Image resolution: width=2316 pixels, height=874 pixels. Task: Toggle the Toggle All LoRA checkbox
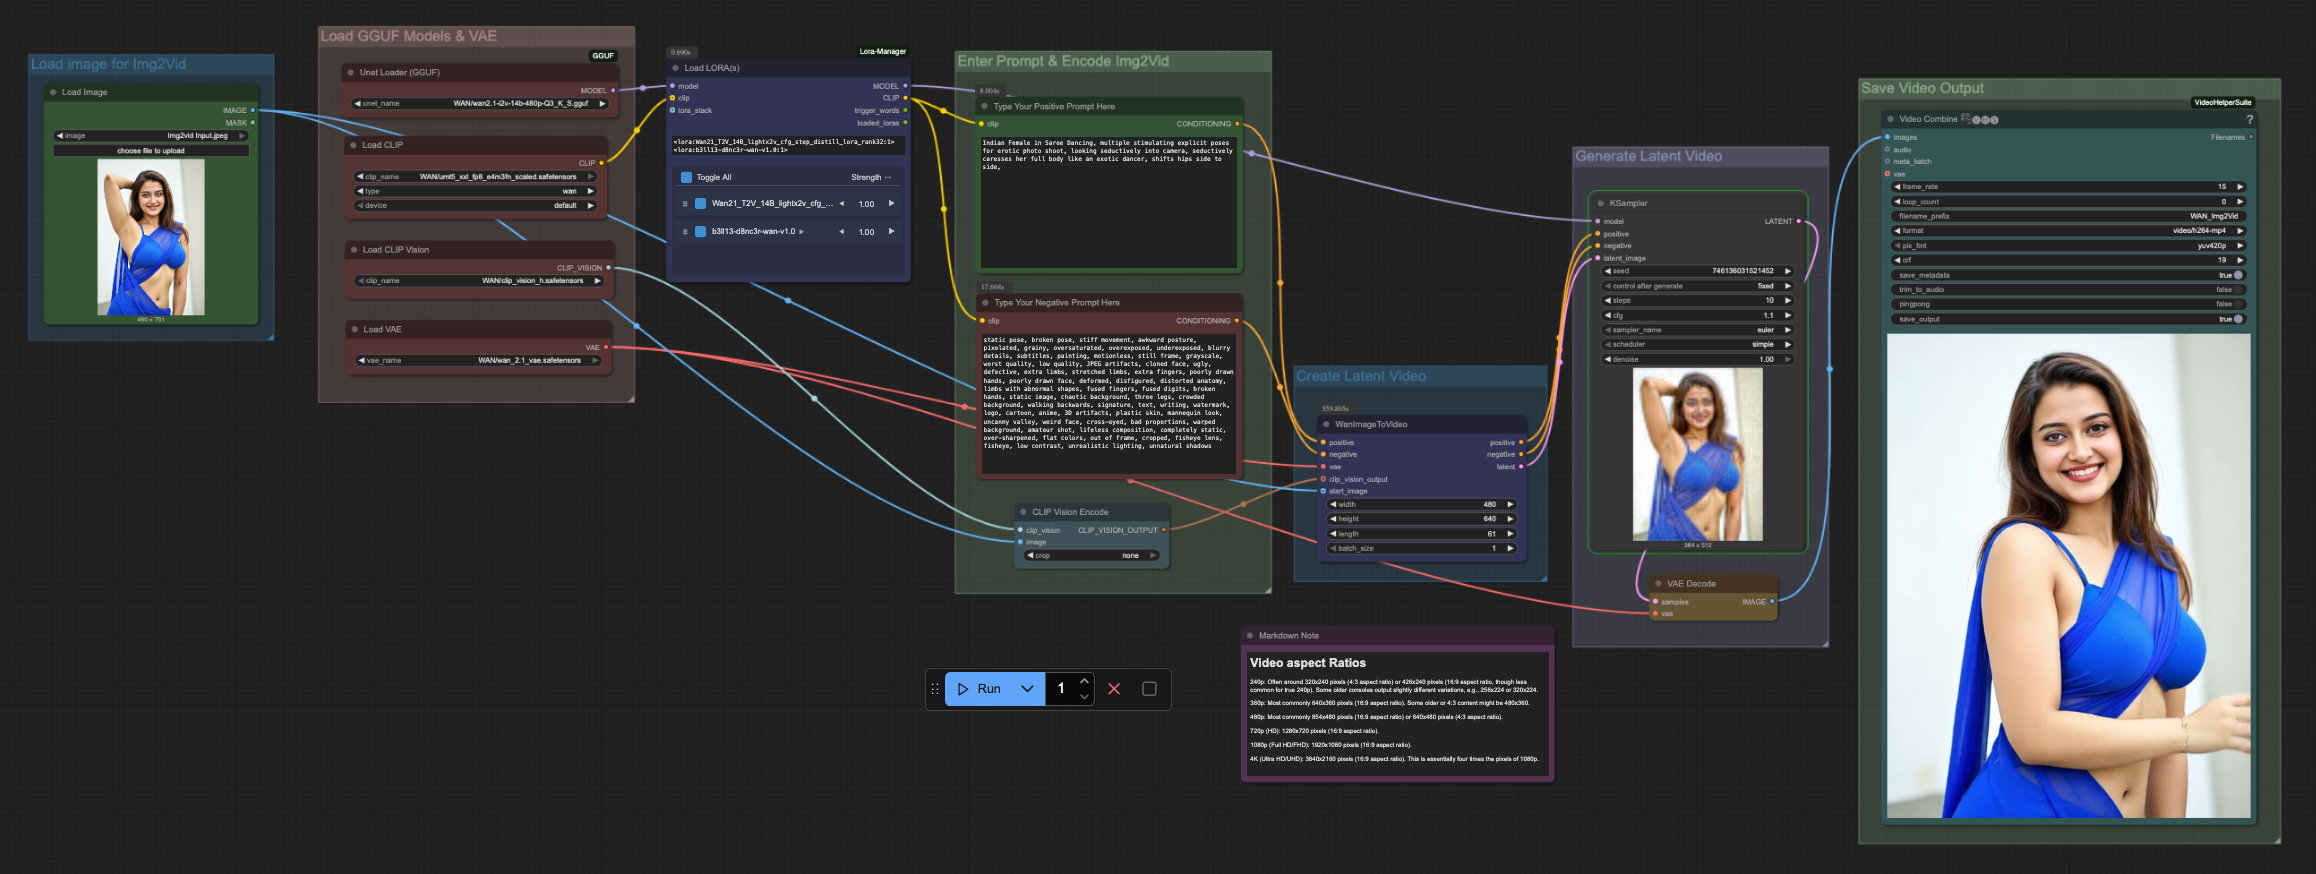[x=686, y=178]
